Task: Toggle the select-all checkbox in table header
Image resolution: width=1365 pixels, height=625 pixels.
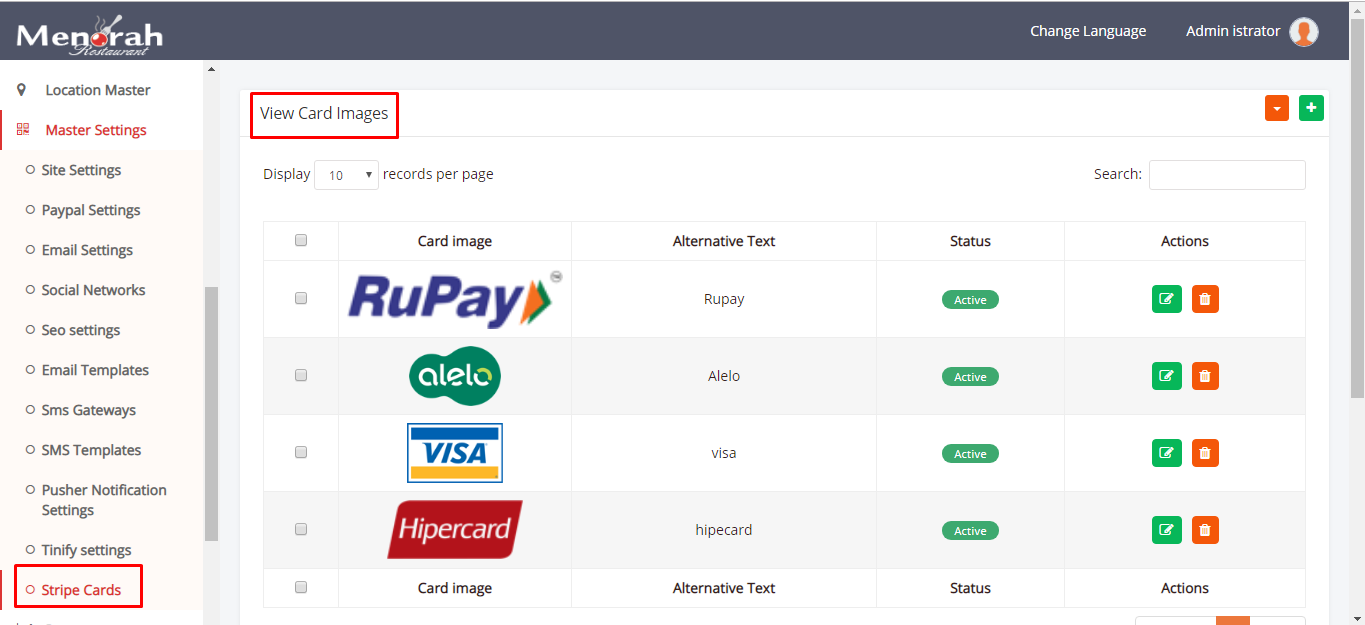Action: [x=301, y=240]
